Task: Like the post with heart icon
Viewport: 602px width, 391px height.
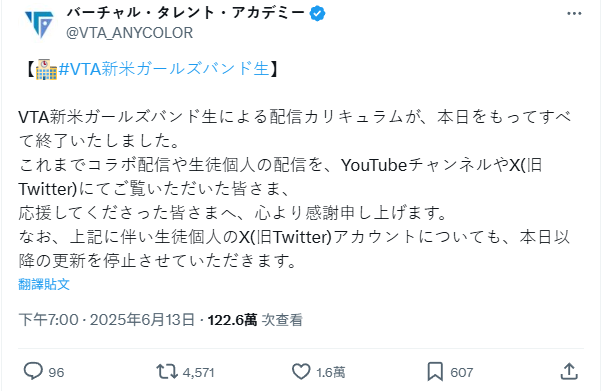Action: coord(301,372)
